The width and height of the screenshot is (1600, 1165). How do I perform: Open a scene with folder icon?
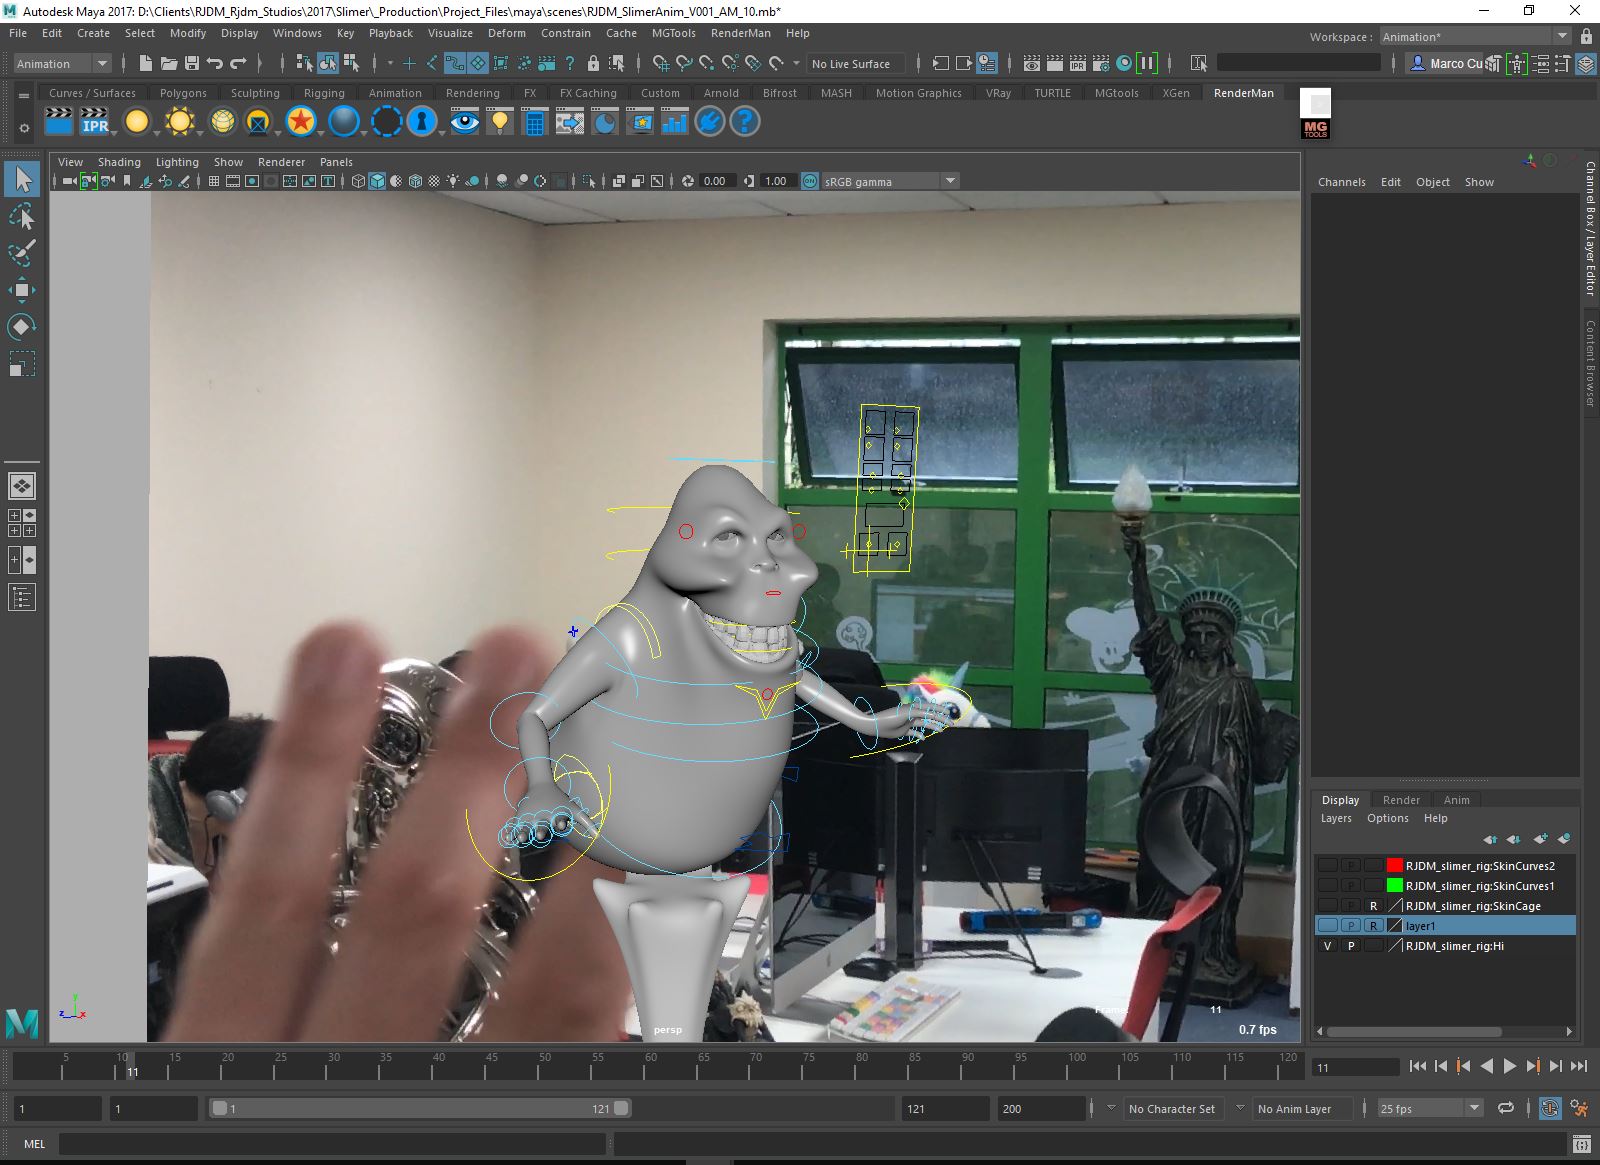[x=169, y=63]
